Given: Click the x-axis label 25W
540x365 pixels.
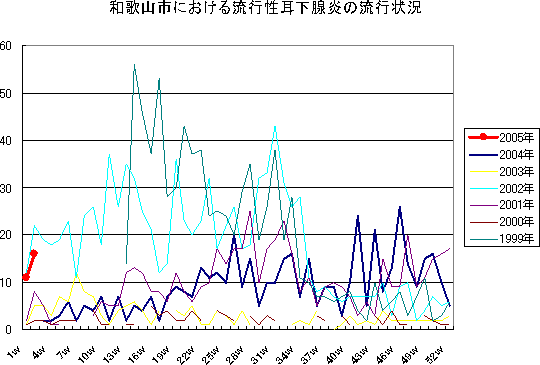Looking at the screenshot, I should (x=211, y=354).
